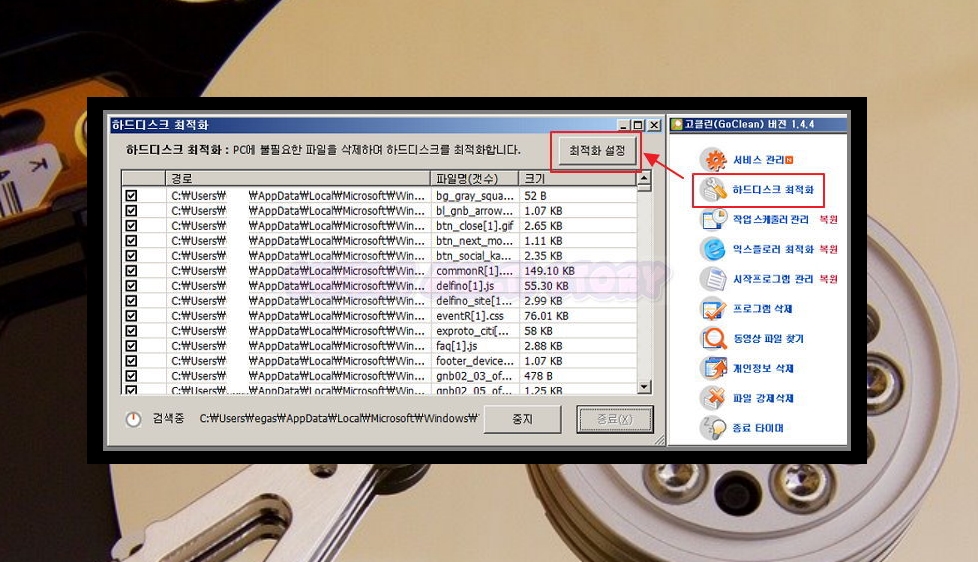The width and height of the screenshot is (978, 562).
Task: Open the 최적화 설정 button
Action: pyautogui.click(x=597, y=150)
